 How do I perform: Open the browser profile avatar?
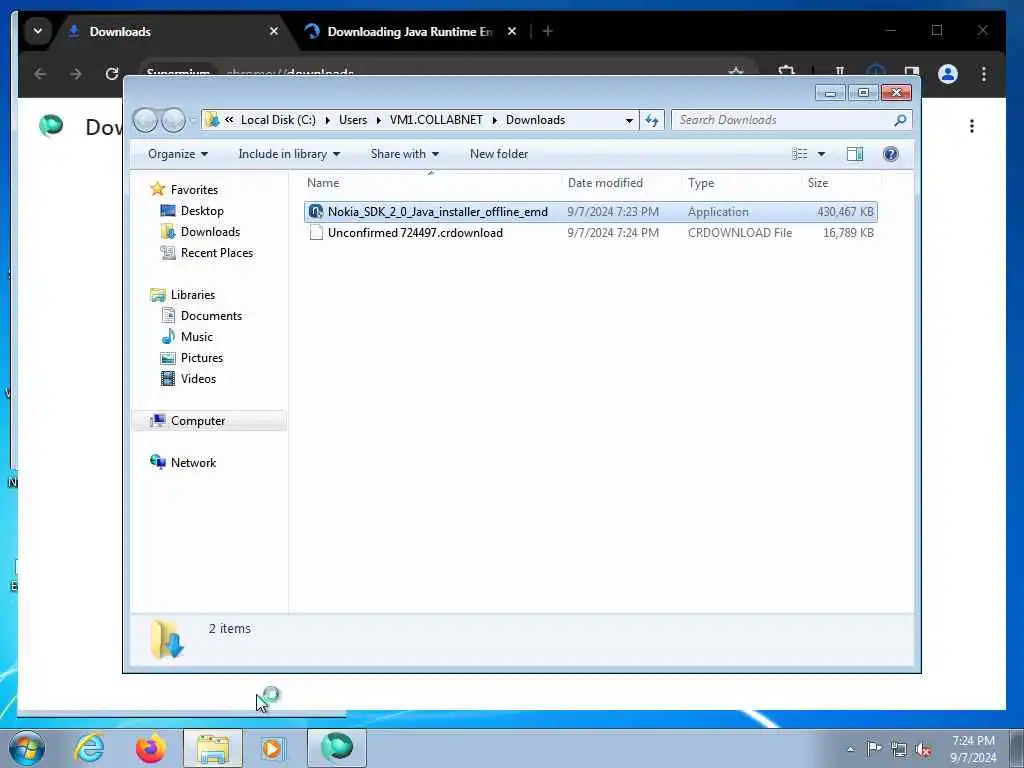click(x=948, y=74)
